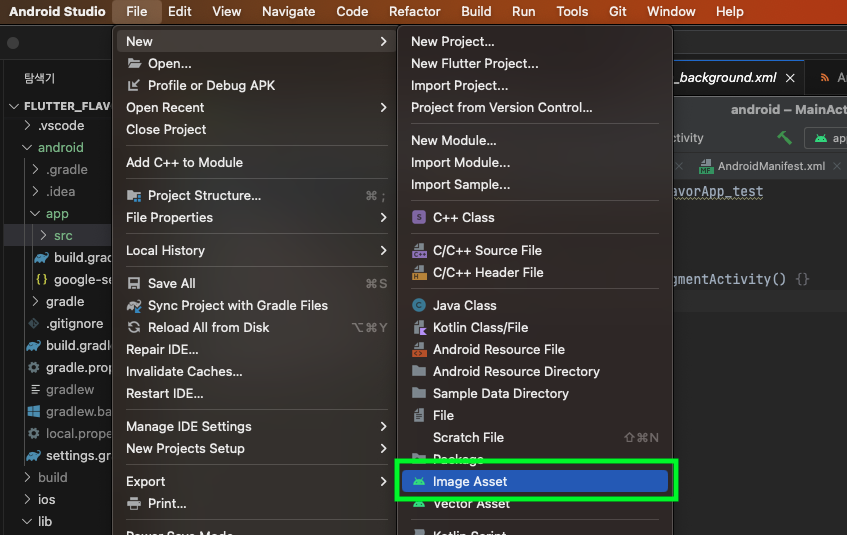Click the Sync Project with Gradle Files icon
This screenshot has height=535, width=847.
click(134, 305)
